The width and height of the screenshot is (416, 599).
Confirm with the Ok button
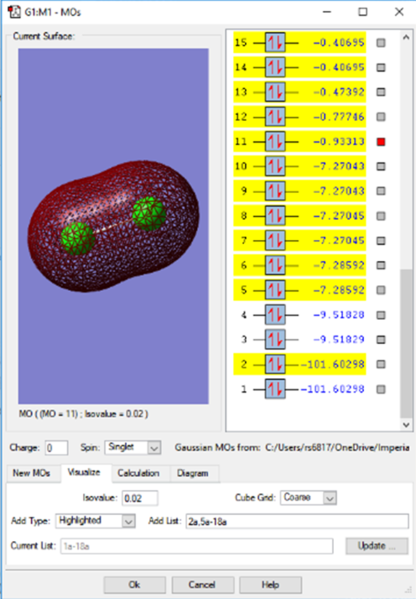(134, 585)
